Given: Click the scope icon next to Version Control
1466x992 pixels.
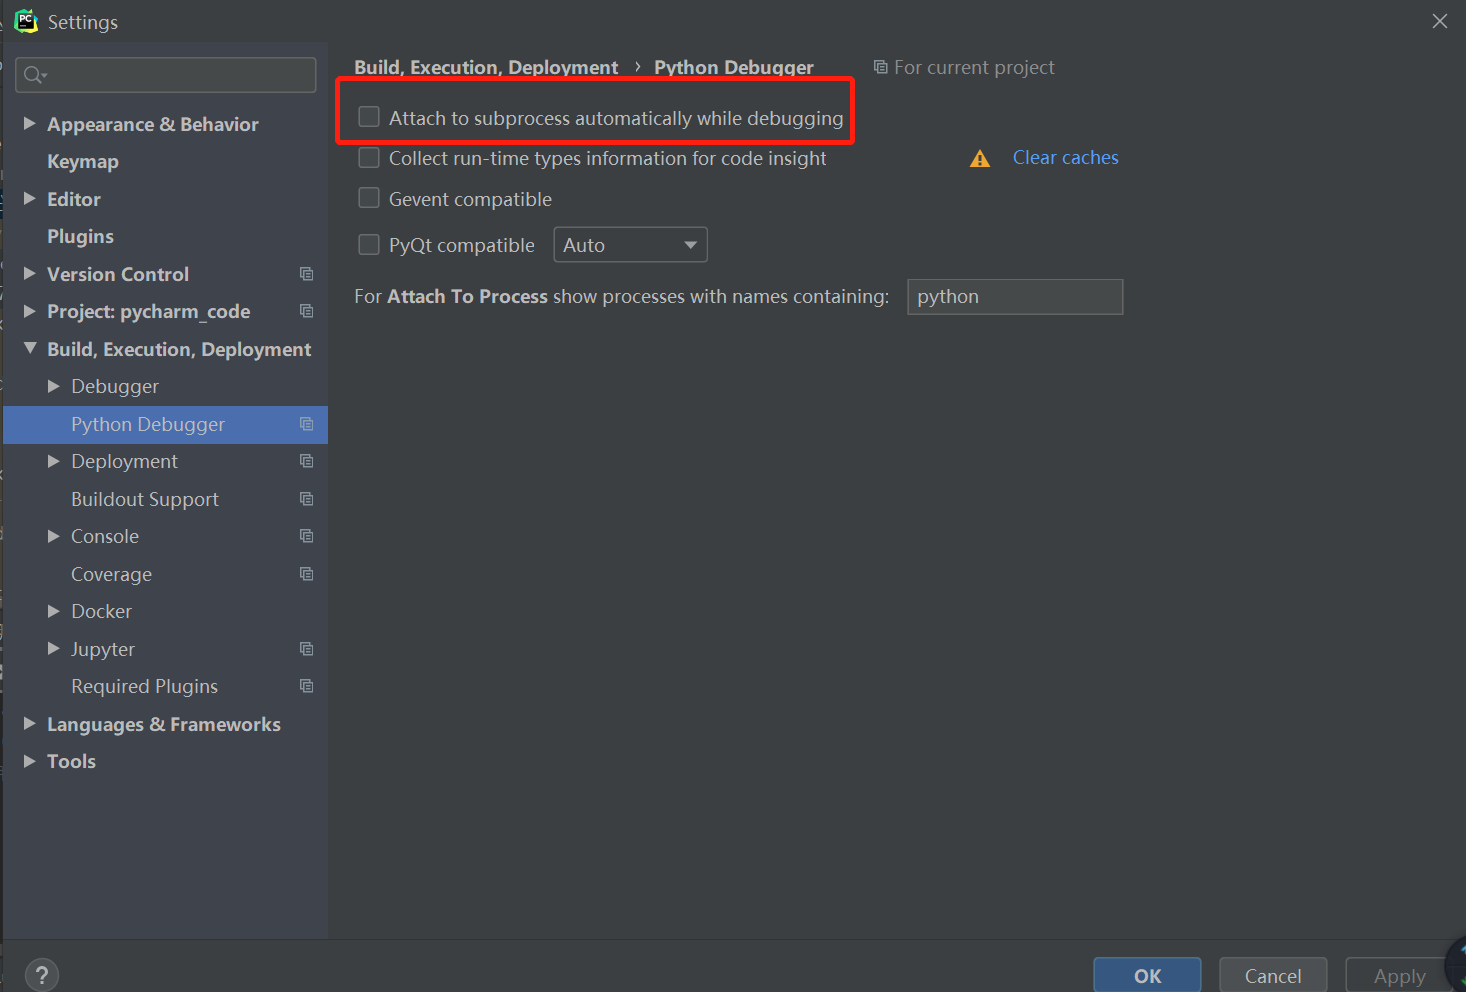Looking at the screenshot, I should click(306, 273).
